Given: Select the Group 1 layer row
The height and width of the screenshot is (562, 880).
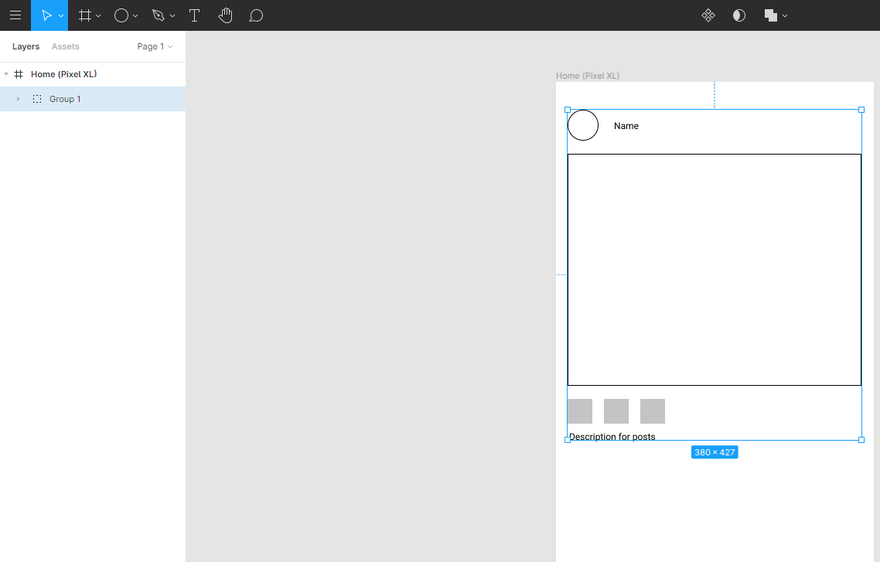Looking at the screenshot, I should pyautogui.click(x=100, y=99).
